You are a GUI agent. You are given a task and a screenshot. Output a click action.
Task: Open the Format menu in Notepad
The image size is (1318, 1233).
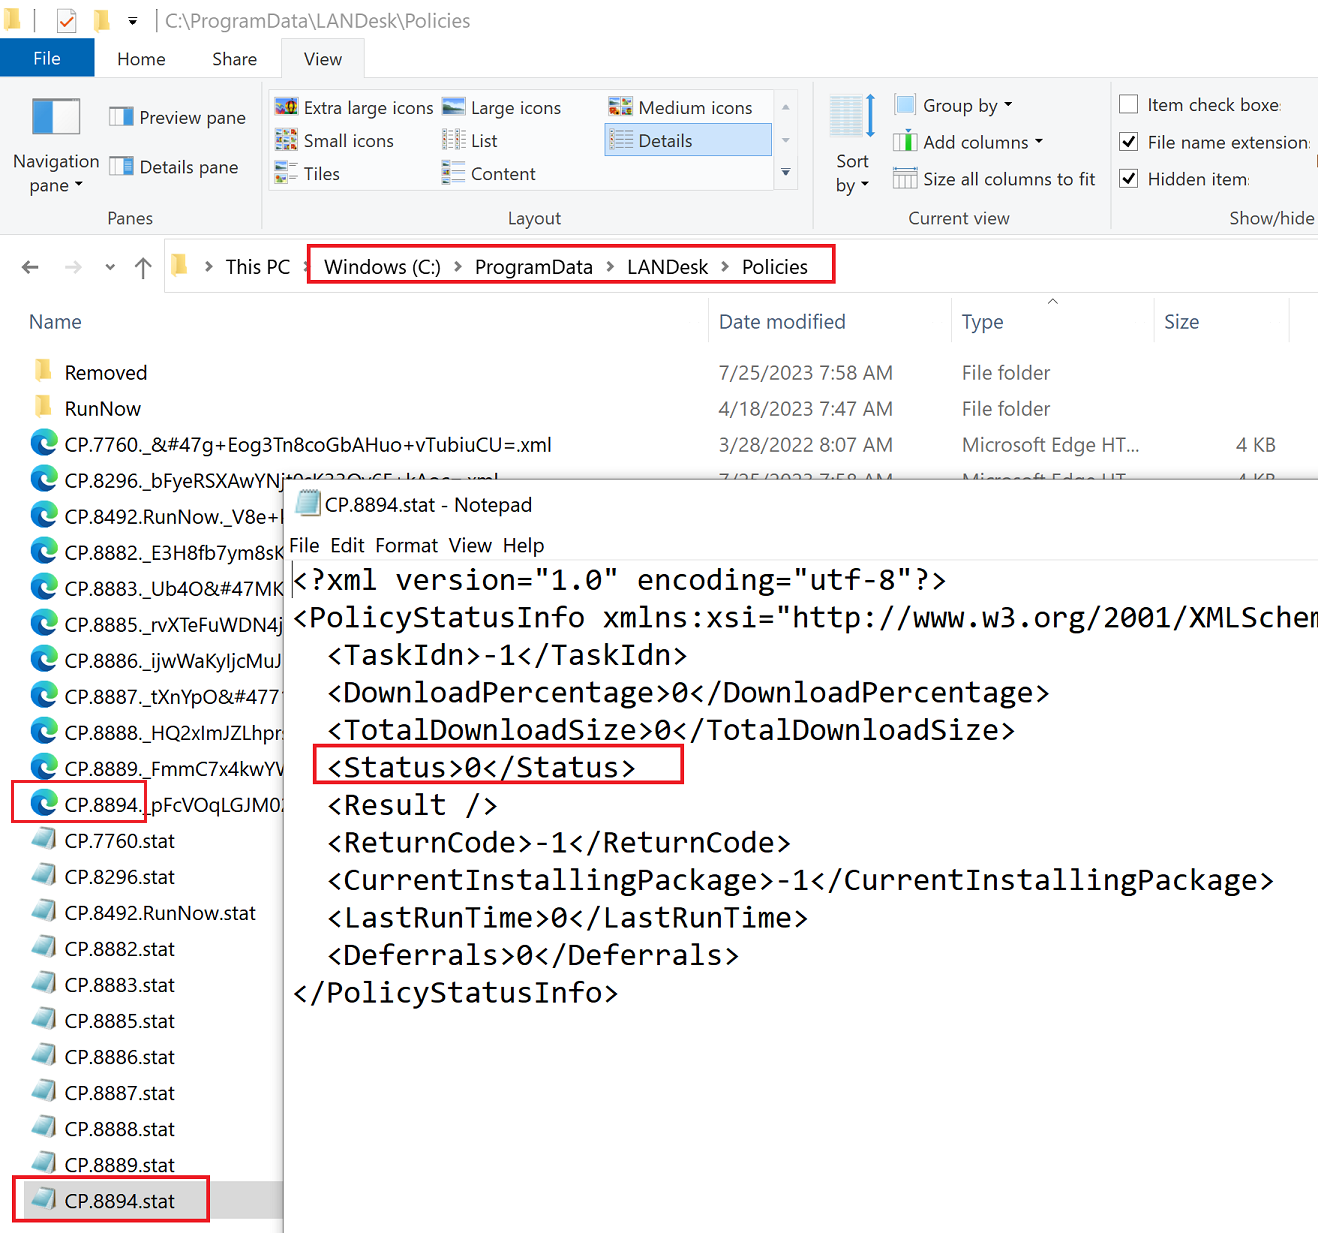(406, 545)
